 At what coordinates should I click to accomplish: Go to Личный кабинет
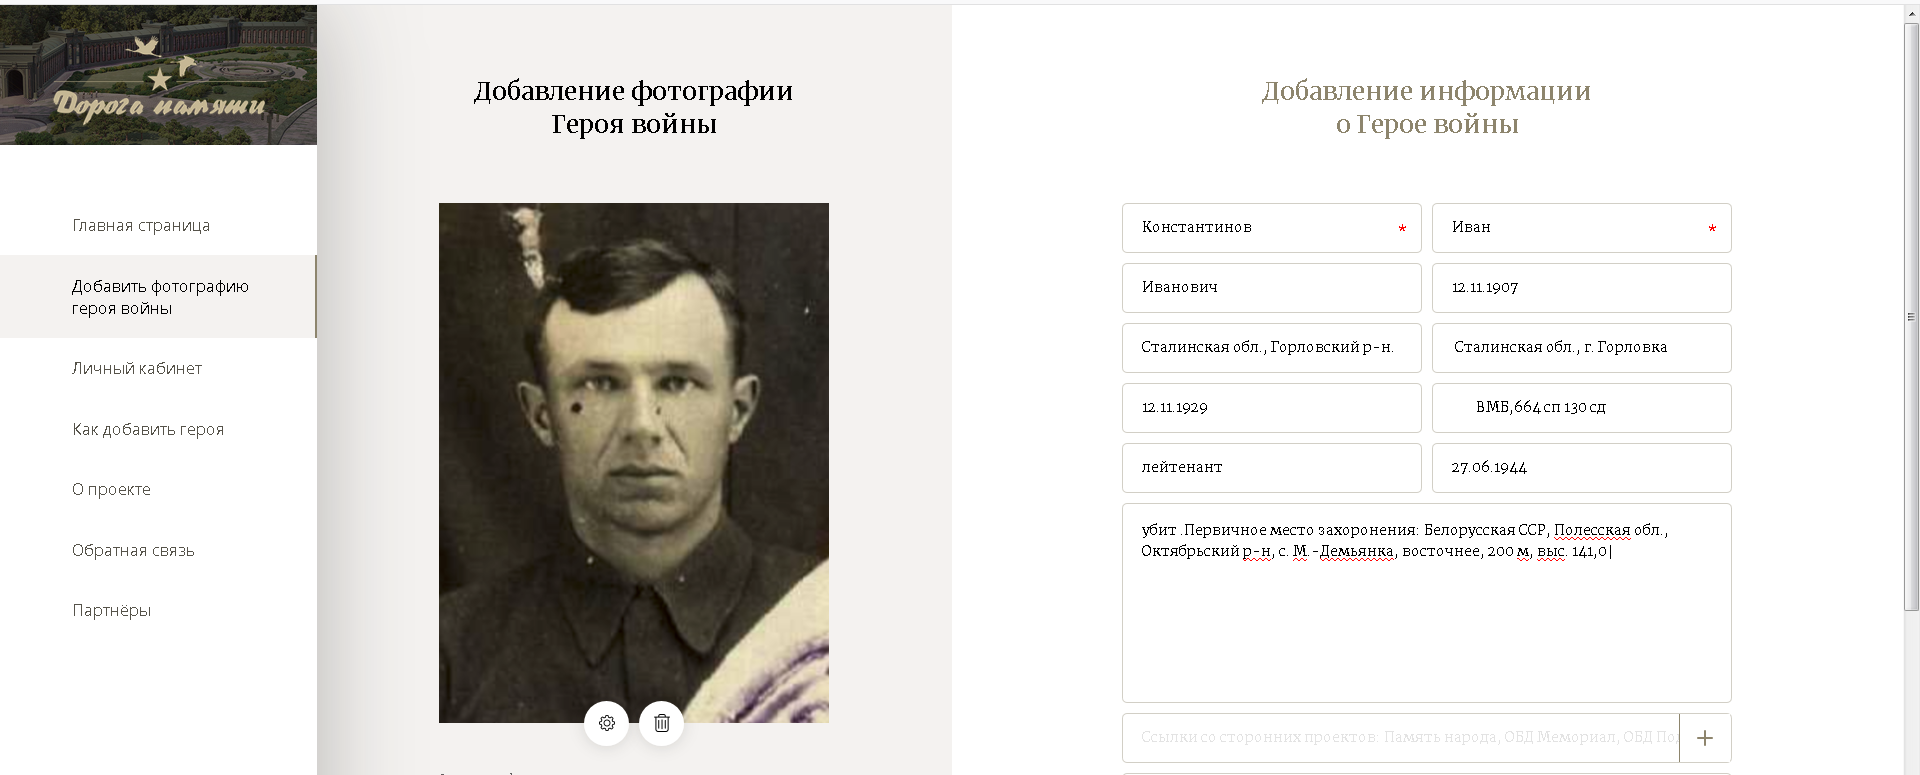click(137, 369)
